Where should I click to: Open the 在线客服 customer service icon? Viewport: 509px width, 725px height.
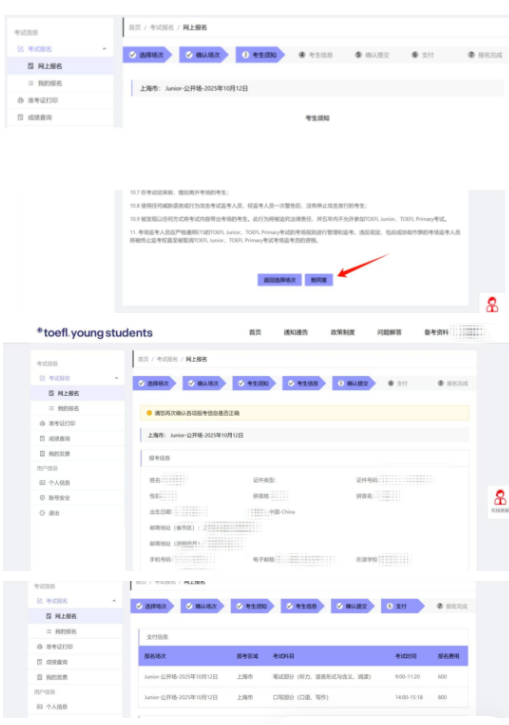499,501
